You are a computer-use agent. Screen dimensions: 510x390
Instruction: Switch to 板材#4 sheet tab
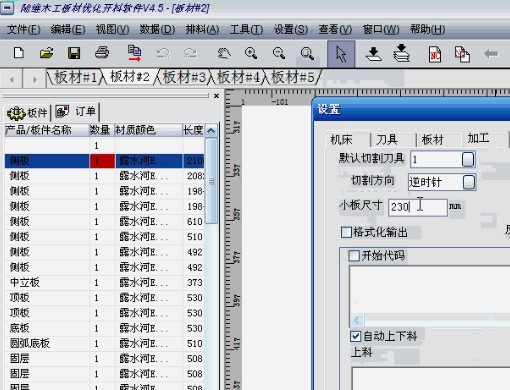coord(238,78)
